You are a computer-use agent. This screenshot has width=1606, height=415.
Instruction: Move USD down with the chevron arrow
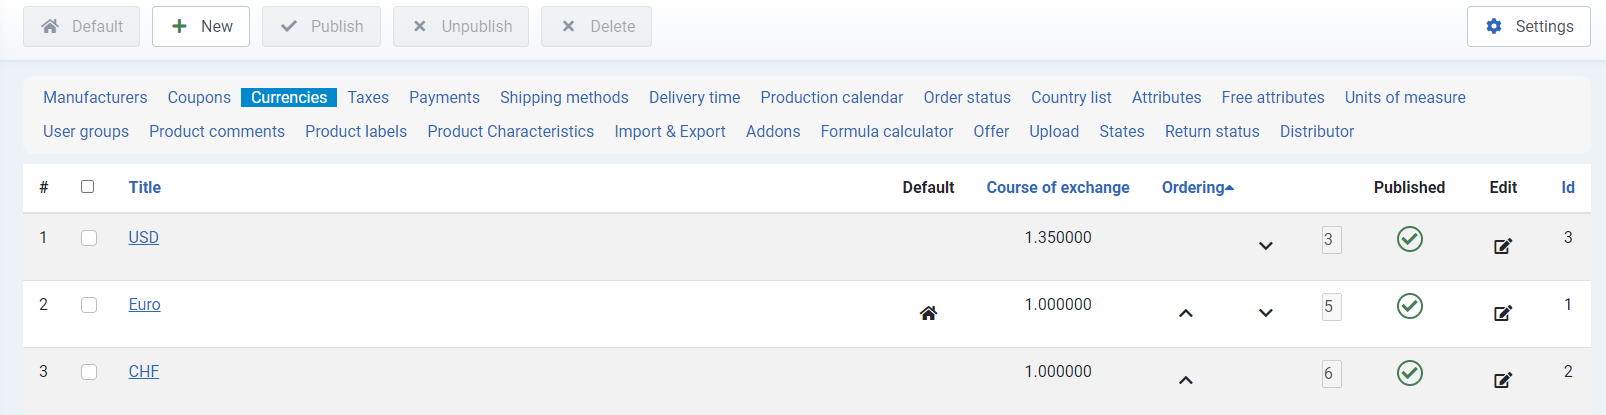pyautogui.click(x=1266, y=246)
